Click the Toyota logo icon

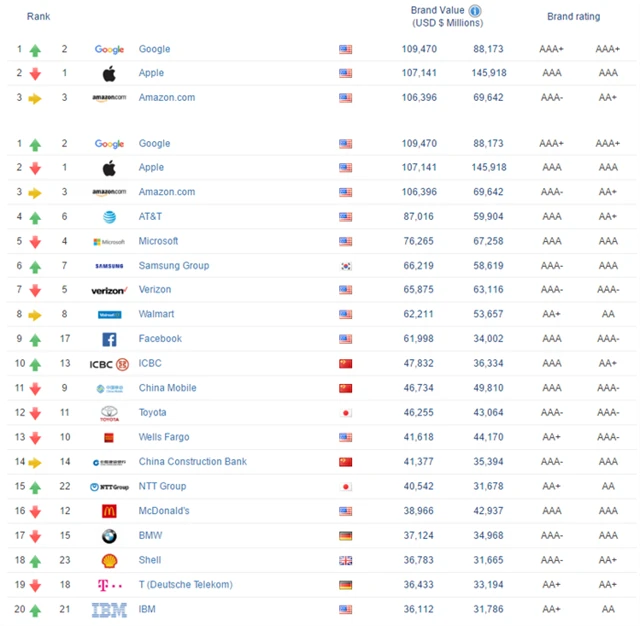click(109, 413)
